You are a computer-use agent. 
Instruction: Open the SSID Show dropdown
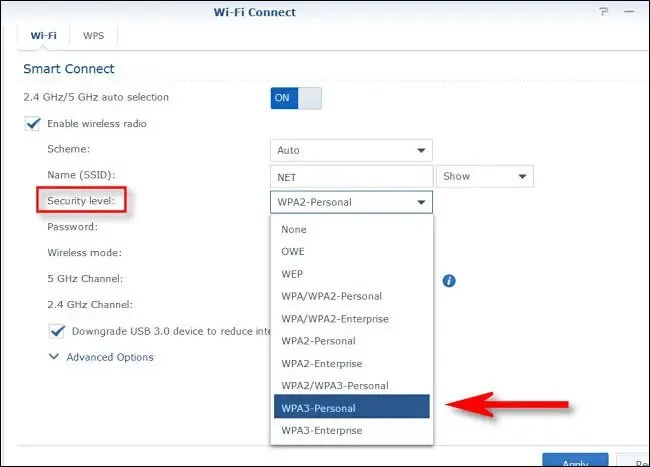coord(484,176)
